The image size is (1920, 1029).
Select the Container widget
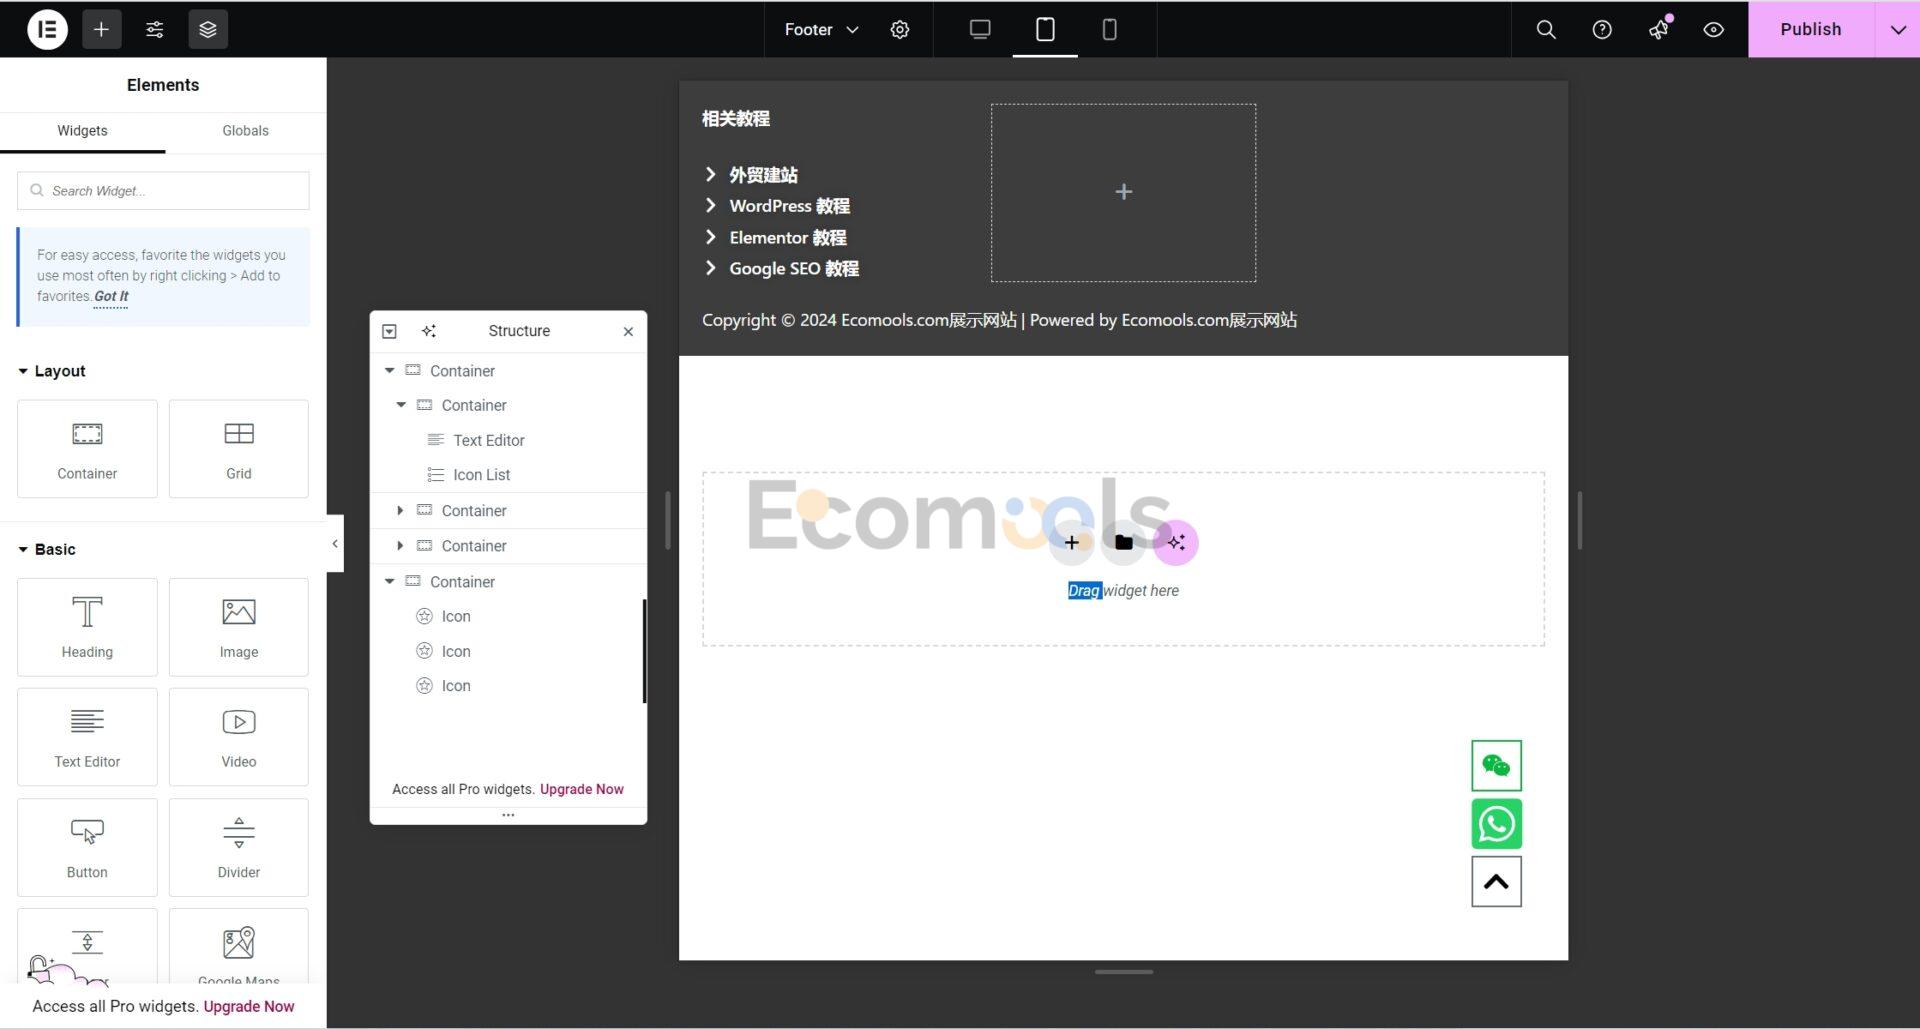(x=87, y=448)
